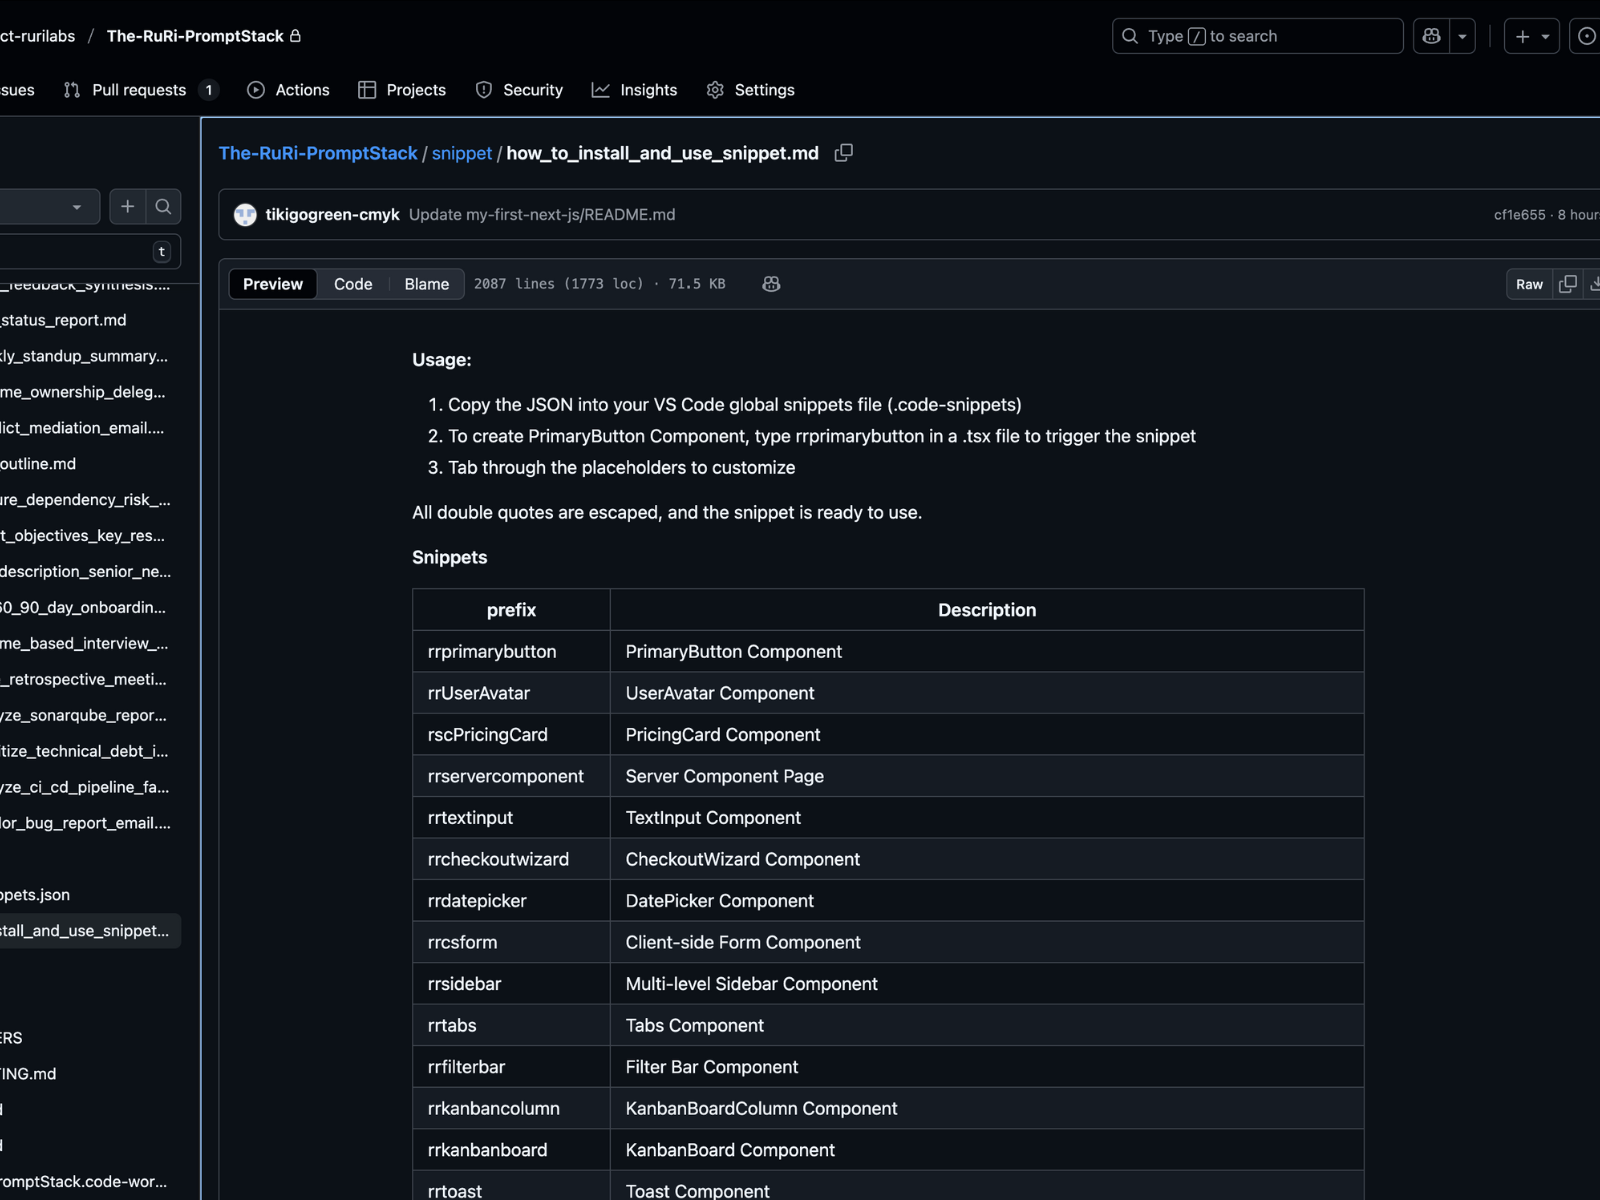Open commit message Update my-first-next-js/README.md
Image resolution: width=1600 pixels, height=1200 pixels.
pyautogui.click(x=542, y=215)
